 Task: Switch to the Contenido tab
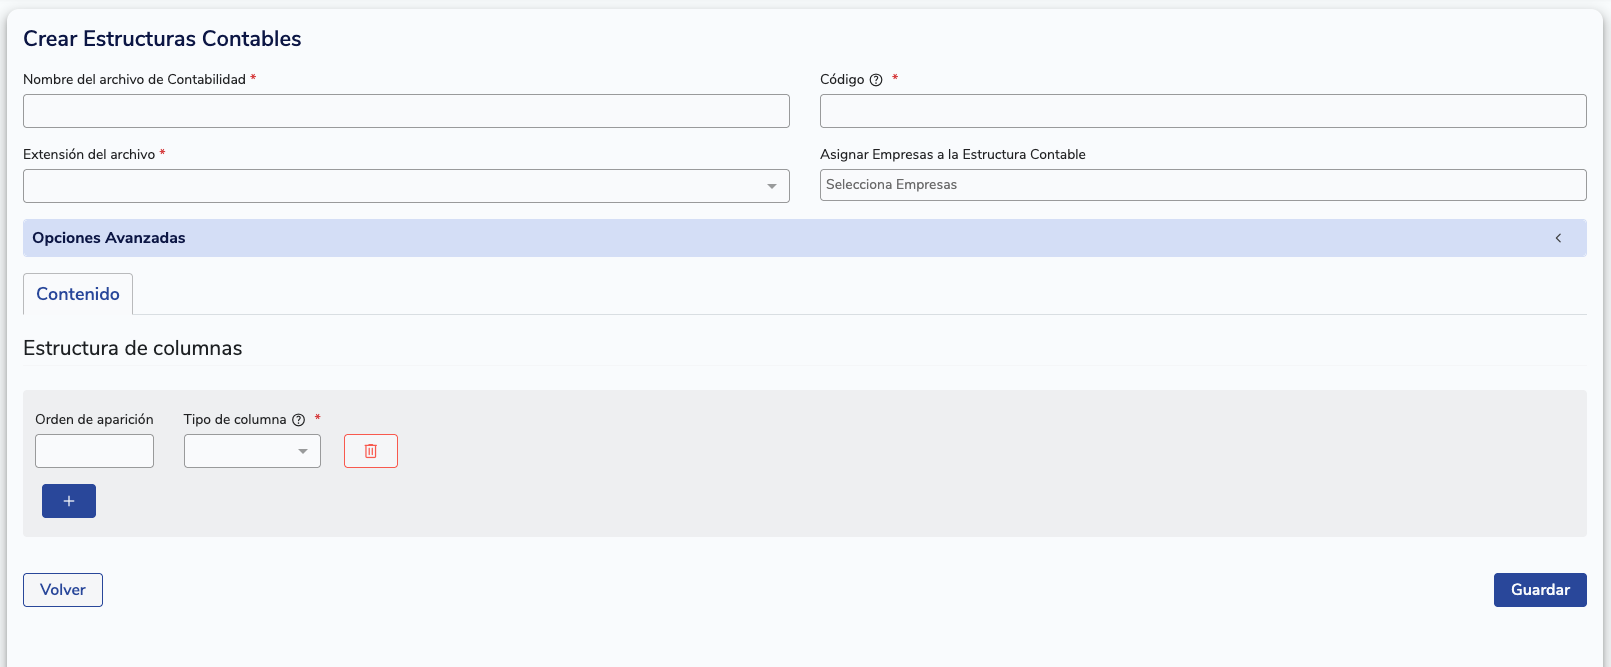pyautogui.click(x=78, y=294)
